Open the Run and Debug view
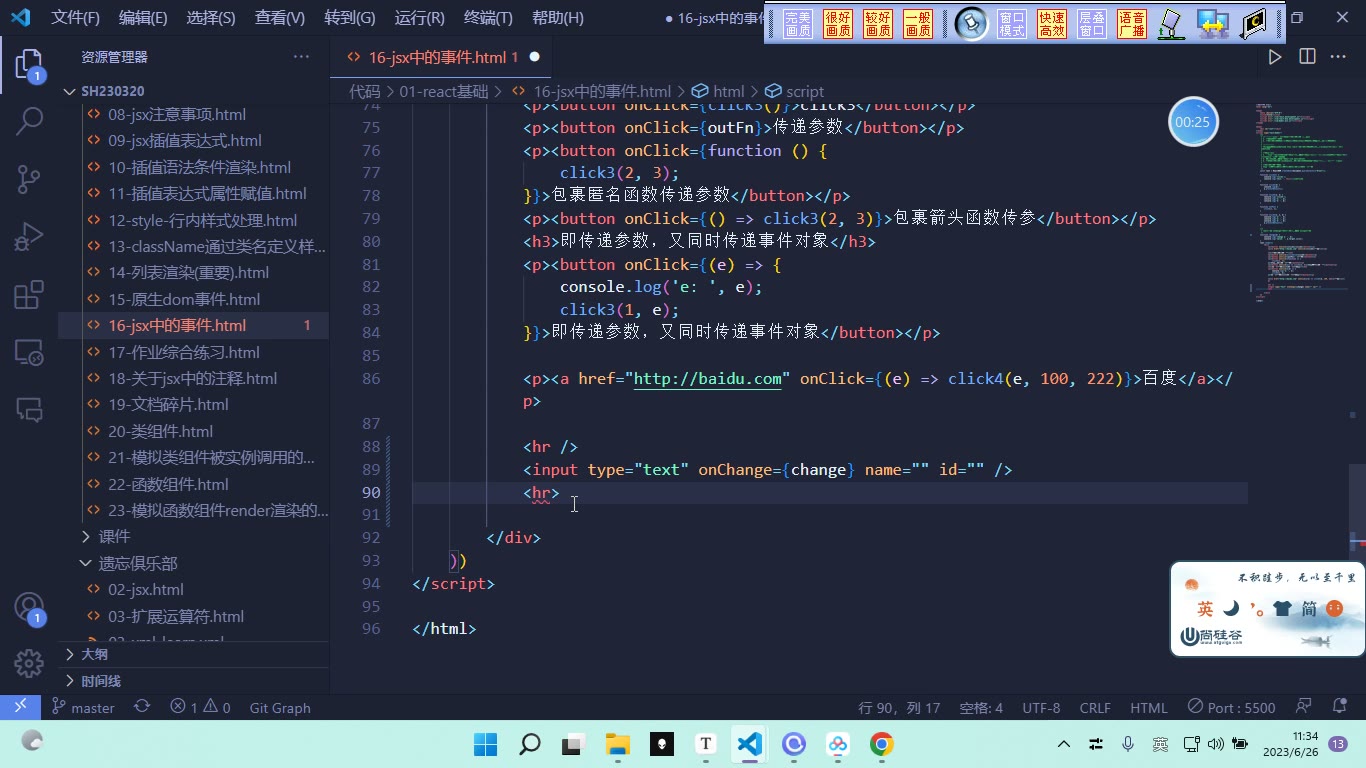The width and height of the screenshot is (1366, 768). (x=29, y=237)
